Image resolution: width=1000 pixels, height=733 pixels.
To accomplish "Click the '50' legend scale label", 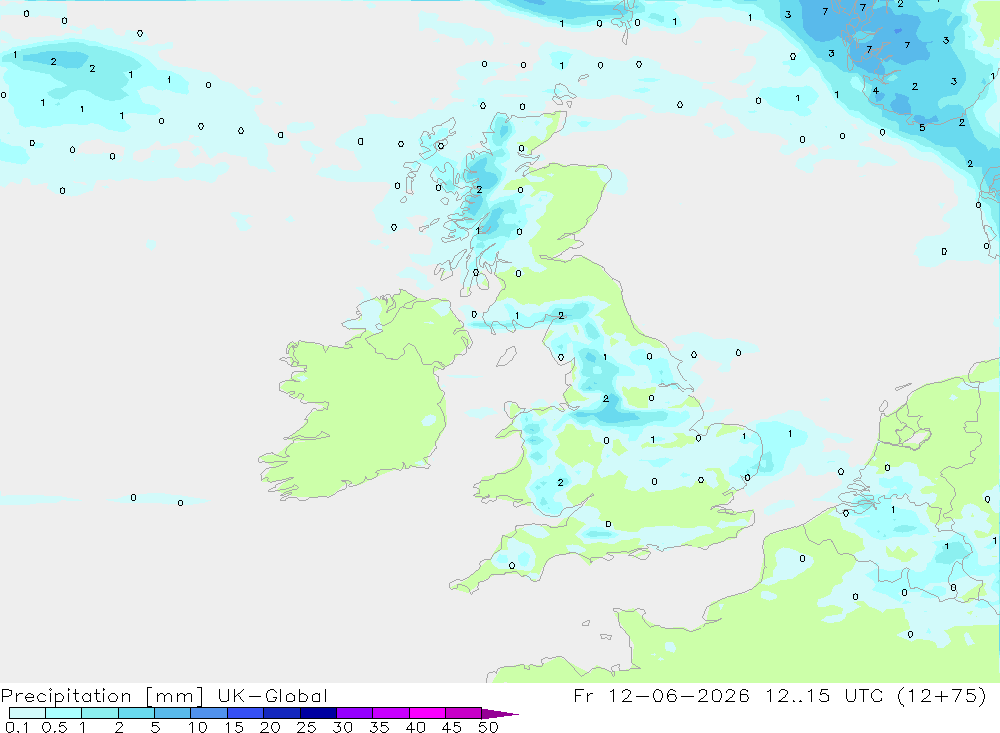I will (x=489, y=727).
